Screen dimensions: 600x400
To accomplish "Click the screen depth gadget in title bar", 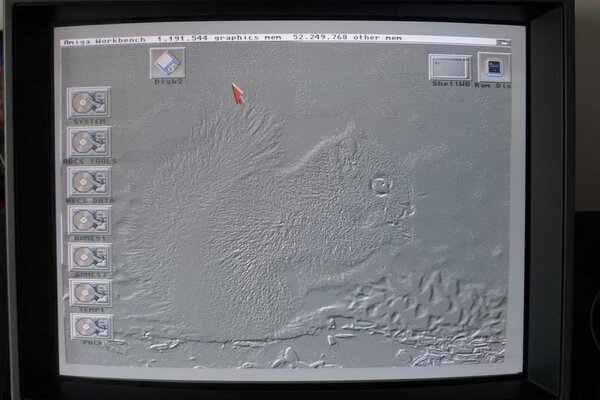I will coord(503,40).
